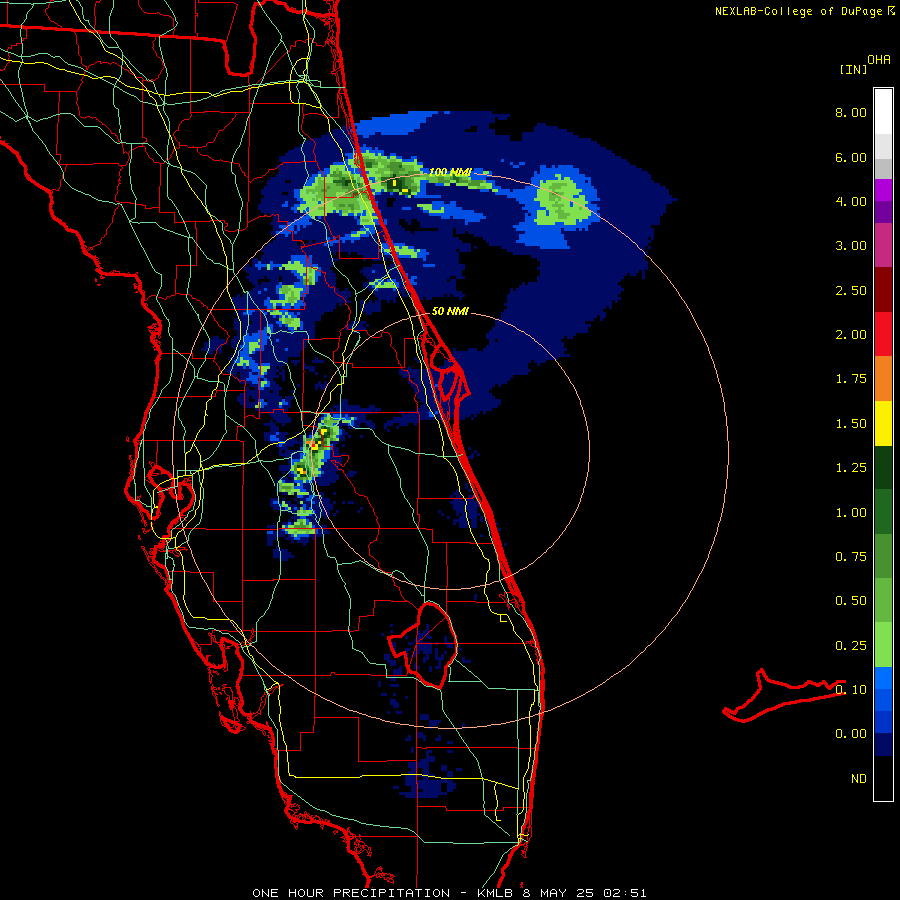Click the yellow legend swatch near 1.50
This screenshot has width=900, height=900.
883,423
